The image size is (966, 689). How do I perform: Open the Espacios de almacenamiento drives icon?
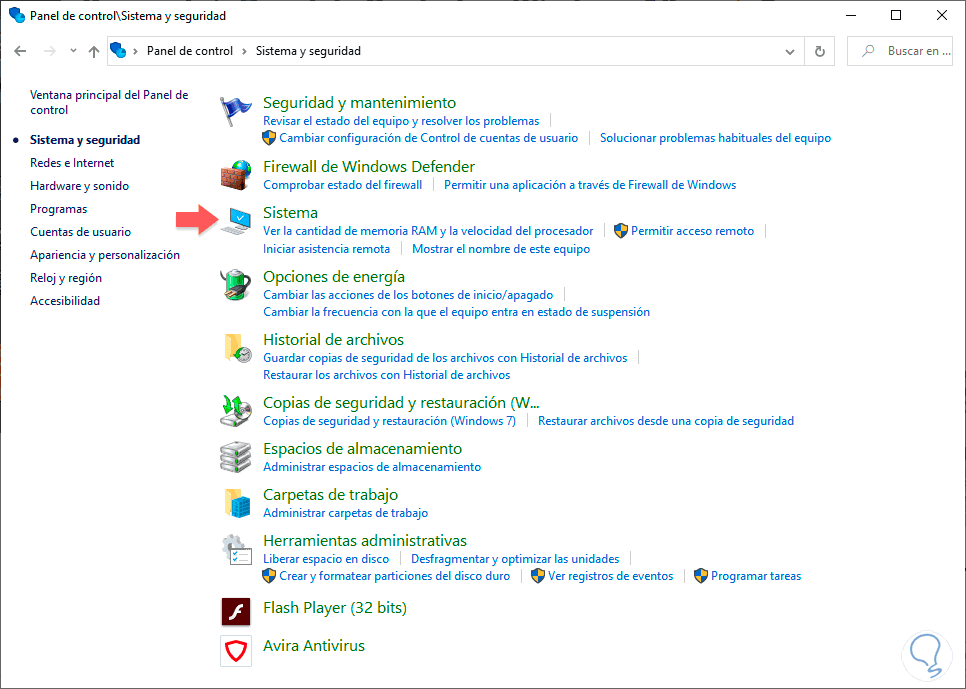[x=236, y=457]
